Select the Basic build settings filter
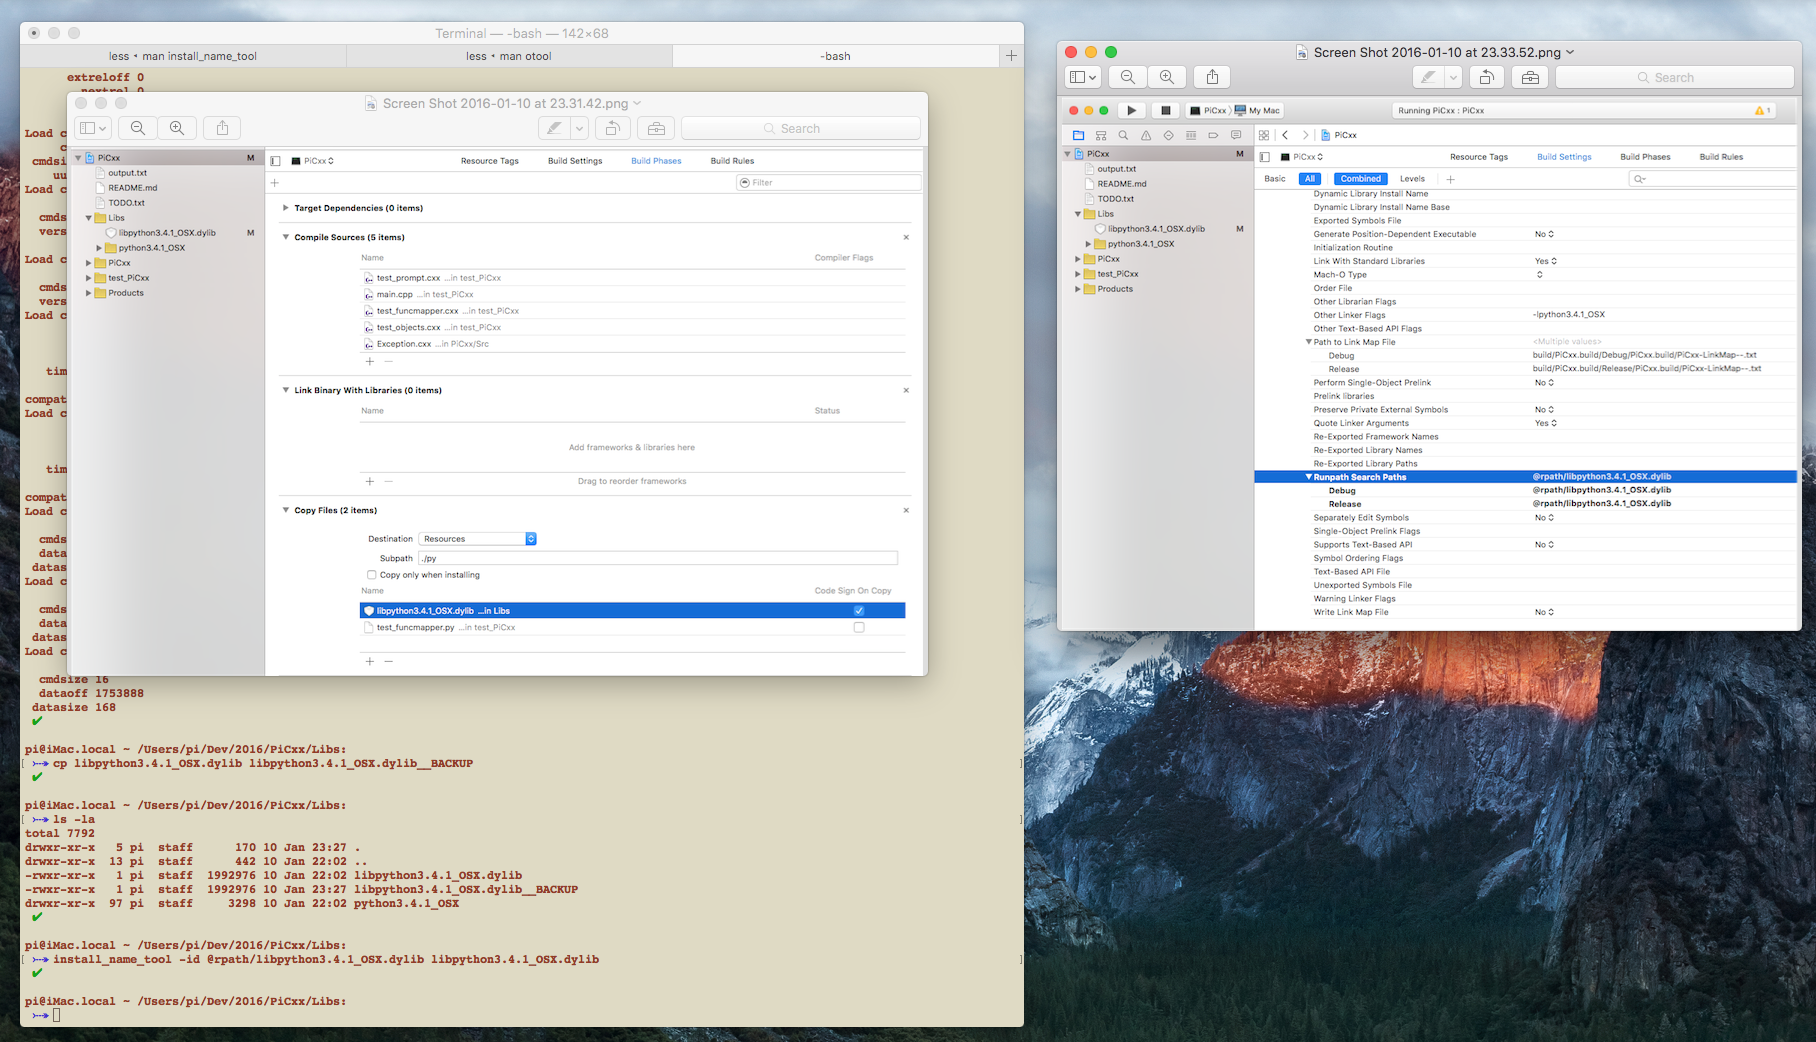This screenshot has width=1816, height=1042. 1275,179
